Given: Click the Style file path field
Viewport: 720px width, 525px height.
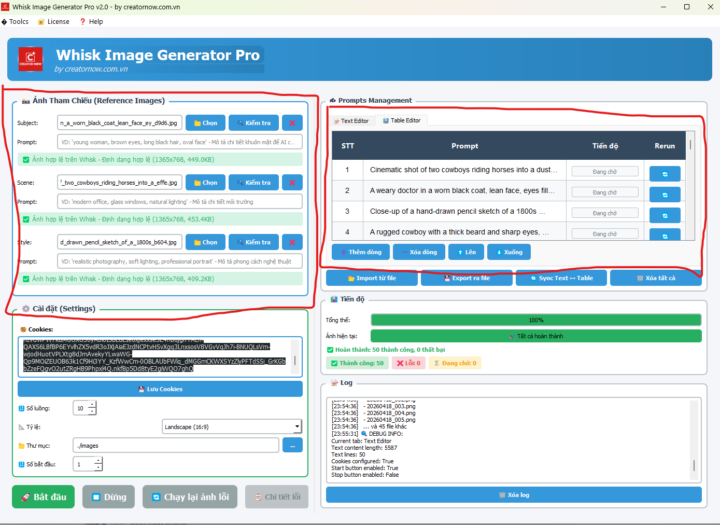Looking at the screenshot, I should (119, 242).
